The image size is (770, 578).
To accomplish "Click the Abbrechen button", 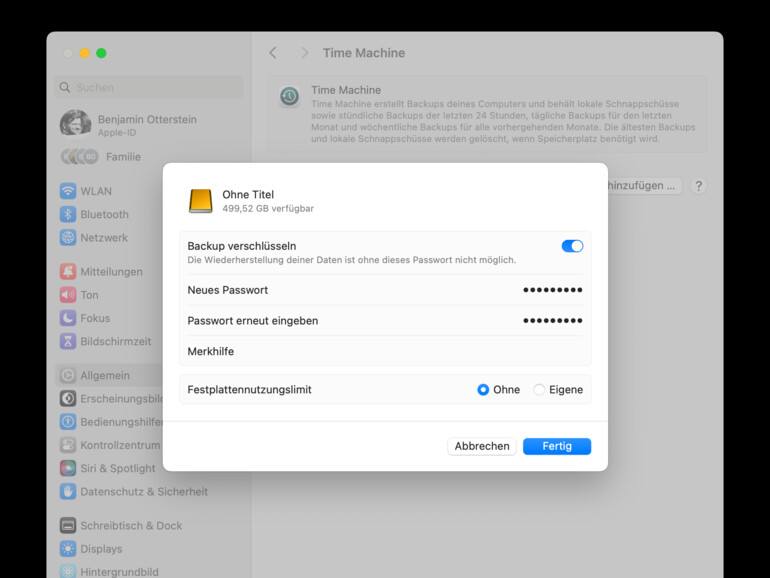I will [x=482, y=446].
